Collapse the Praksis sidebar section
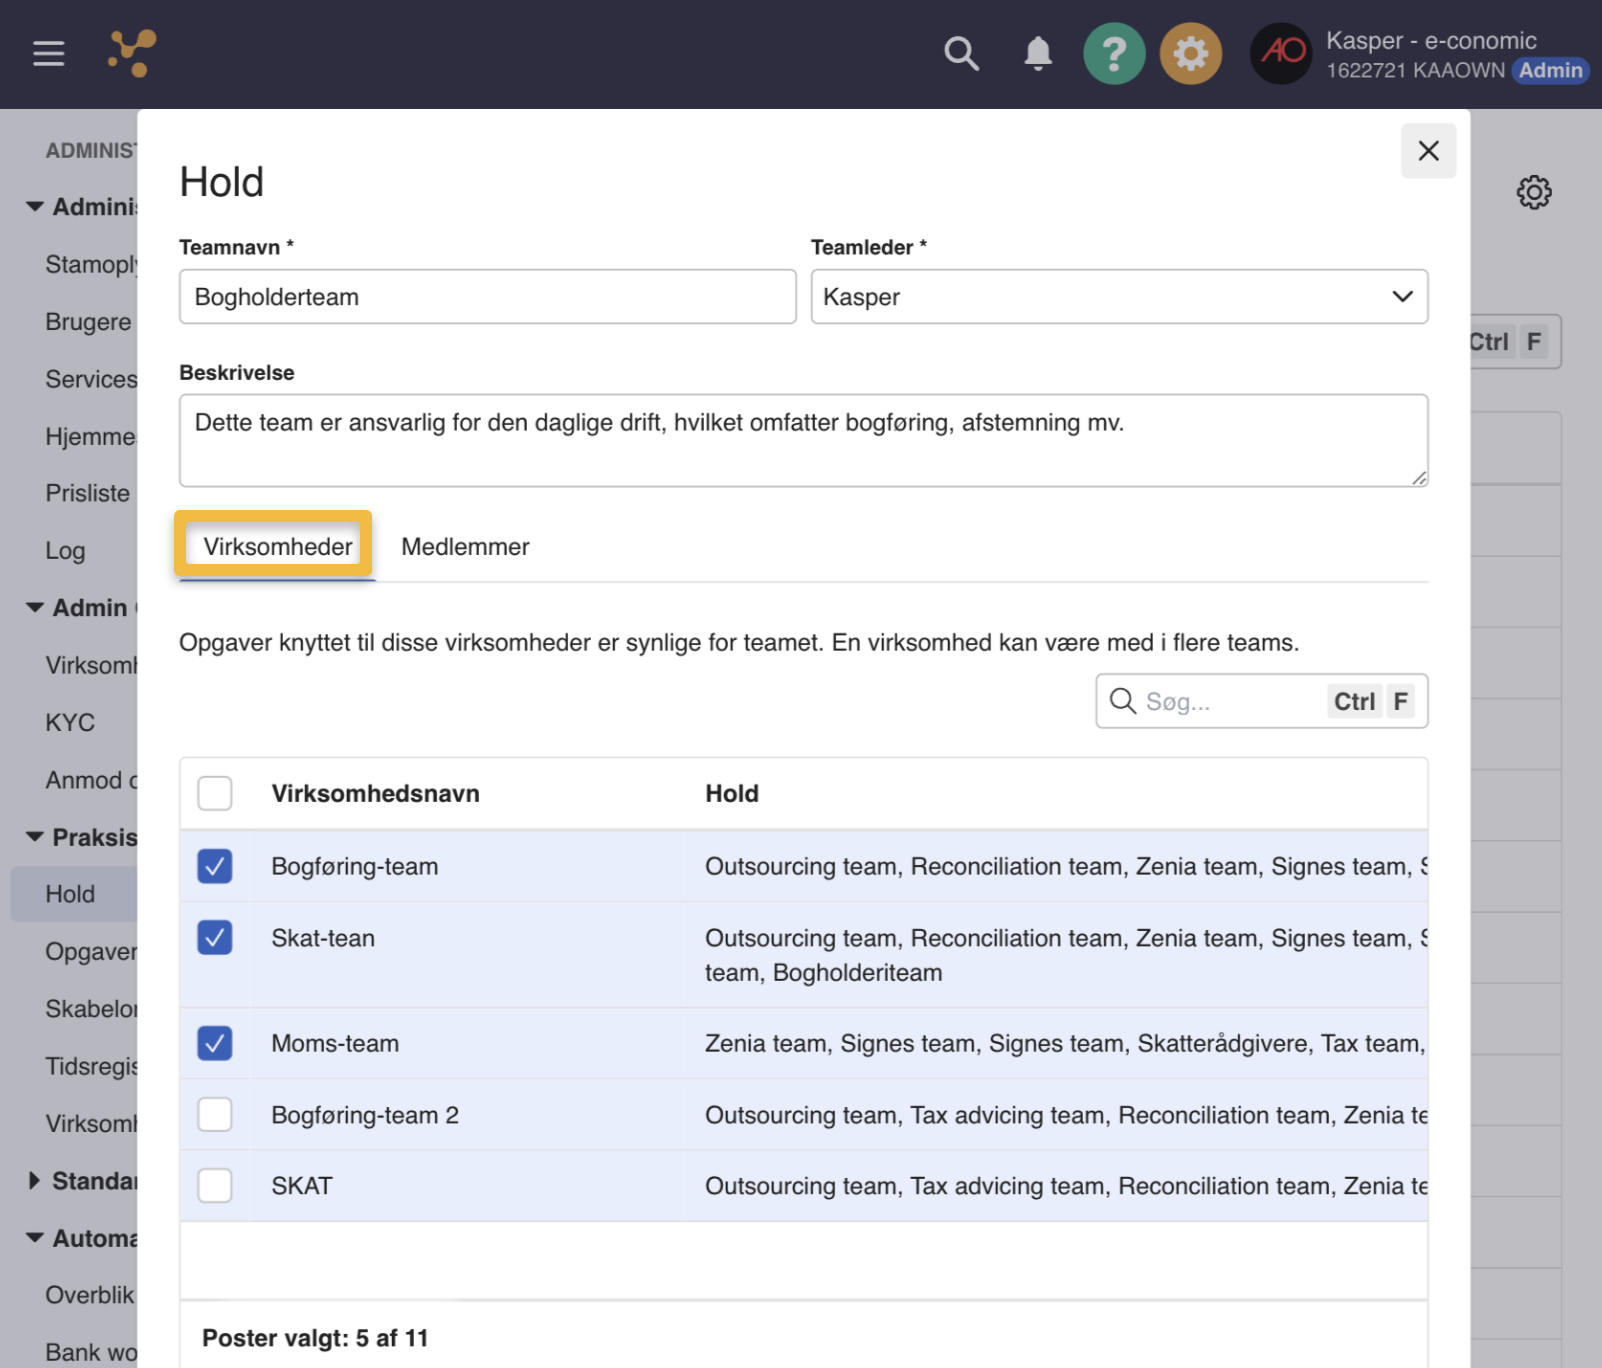This screenshot has width=1602, height=1368. [x=35, y=837]
